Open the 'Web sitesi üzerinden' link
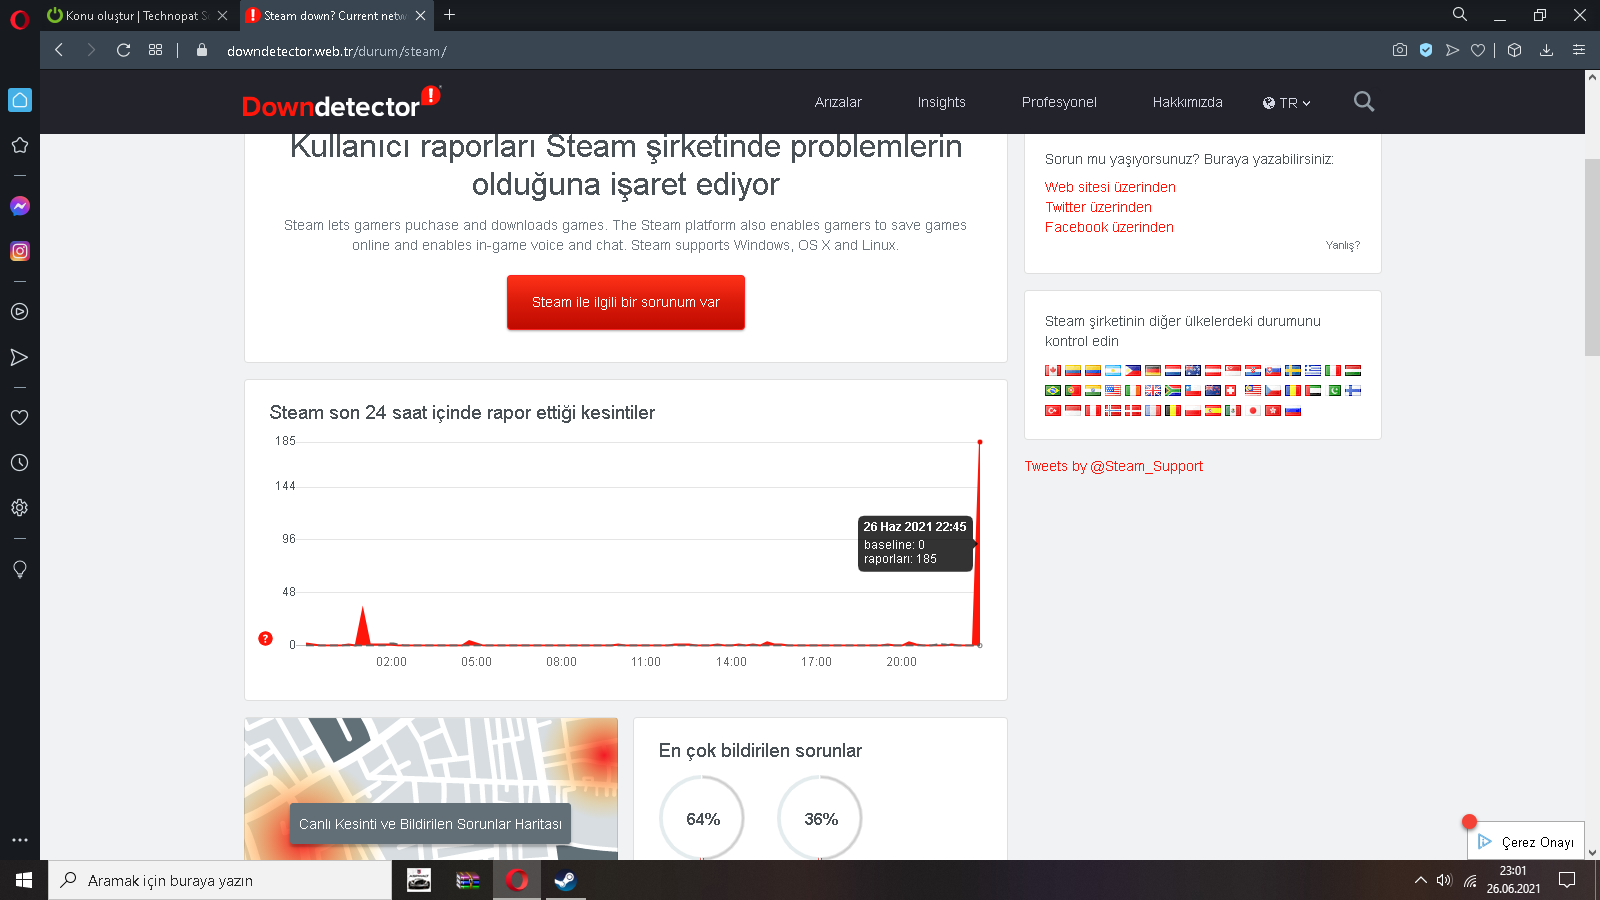This screenshot has height=900, width=1600. [1110, 187]
